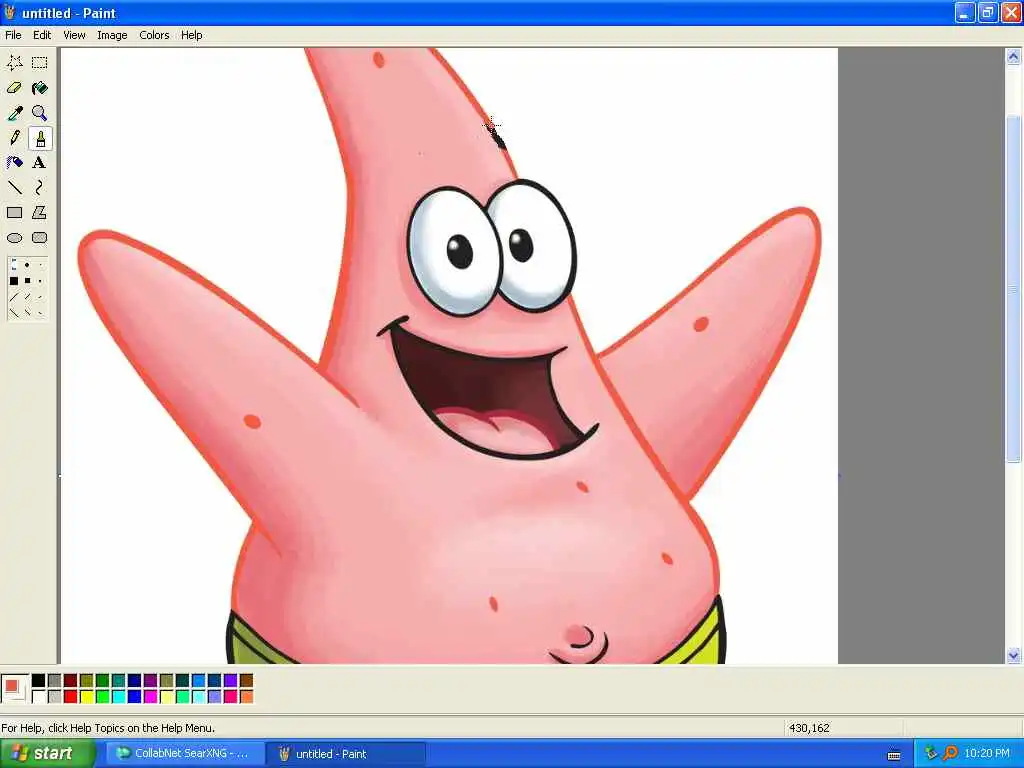Select the Rounded Rectangle tool
1024x768 pixels.
pyautogui.click(x=40, y=238)
